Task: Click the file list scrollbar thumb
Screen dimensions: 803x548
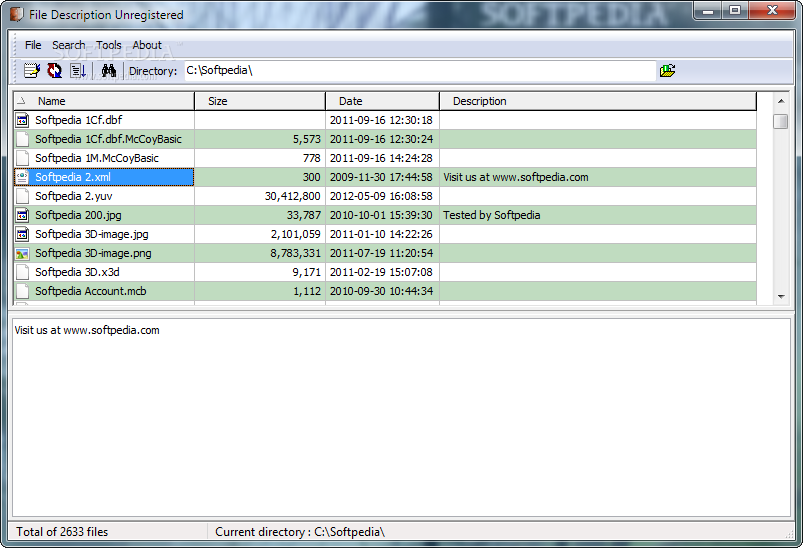Action: pyautogui.click(x=781, y=121)
